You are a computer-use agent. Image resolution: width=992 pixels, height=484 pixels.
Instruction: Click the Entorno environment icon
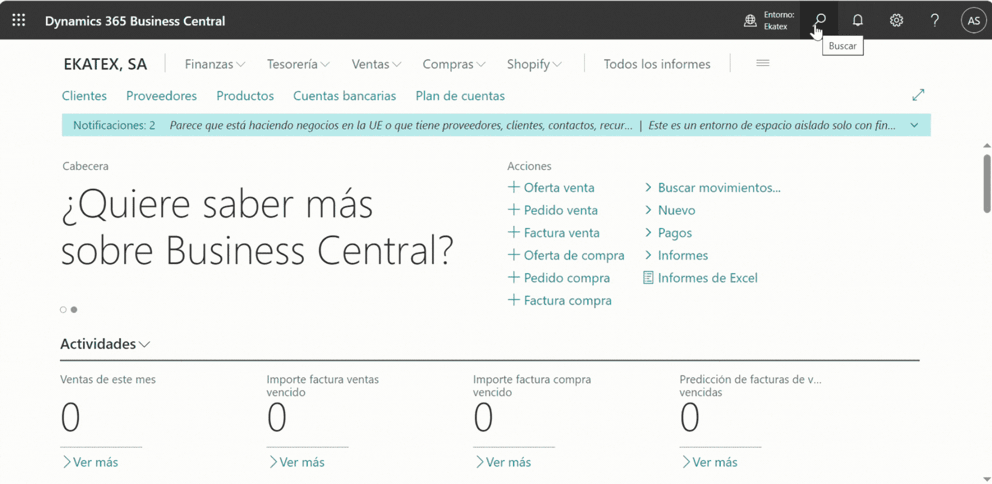[x=750, y=20]
